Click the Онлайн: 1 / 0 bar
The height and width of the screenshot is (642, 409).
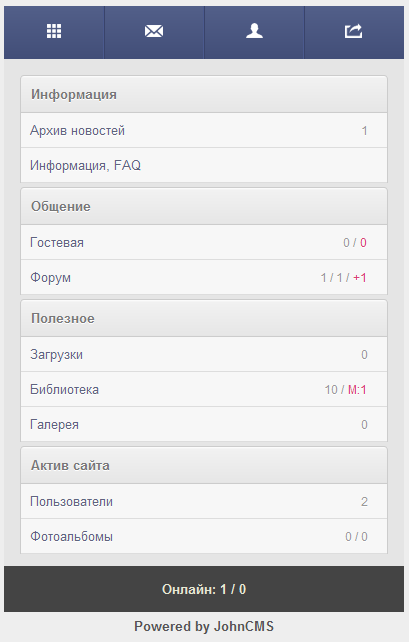204,589
